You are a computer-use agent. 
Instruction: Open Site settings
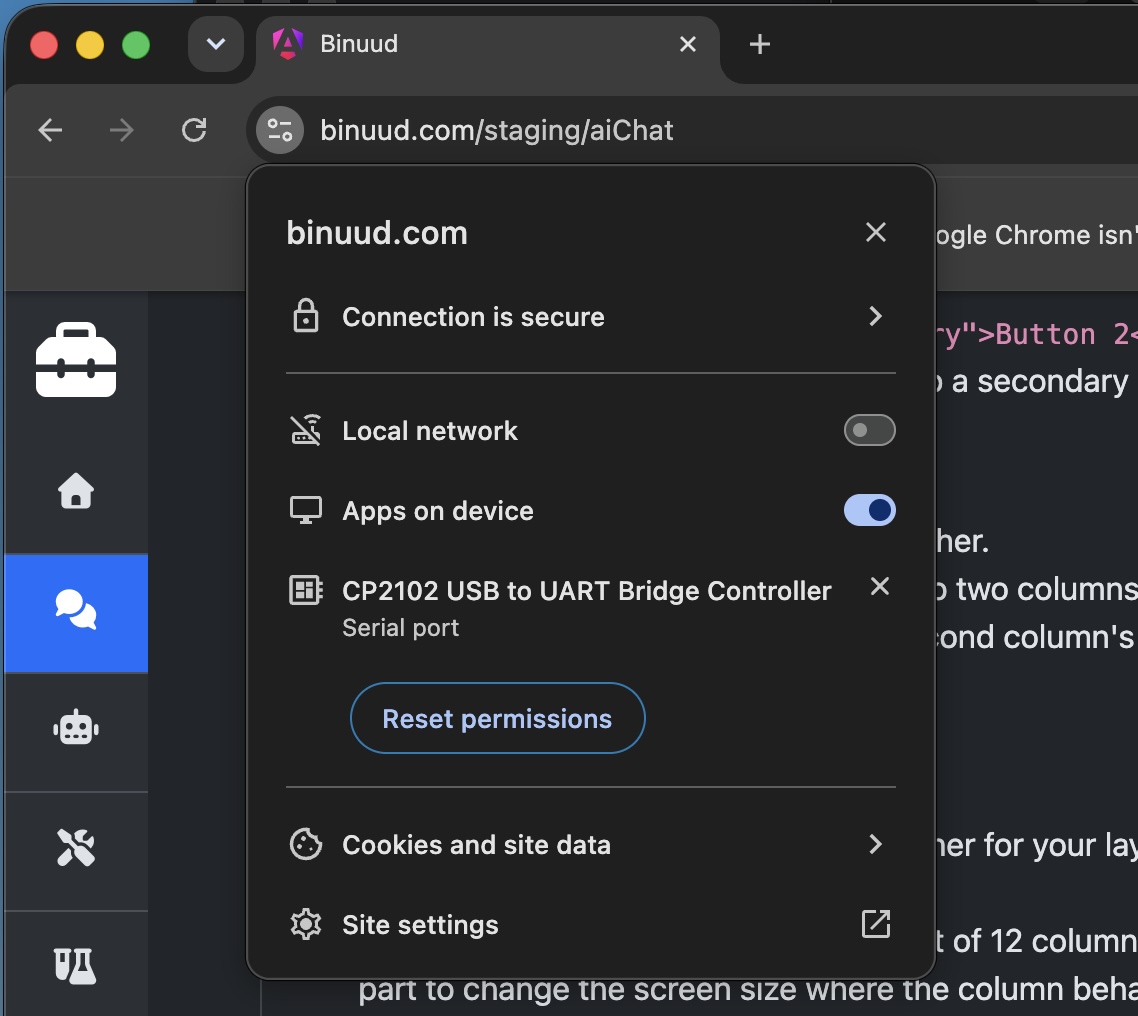[x=591, y=924]
